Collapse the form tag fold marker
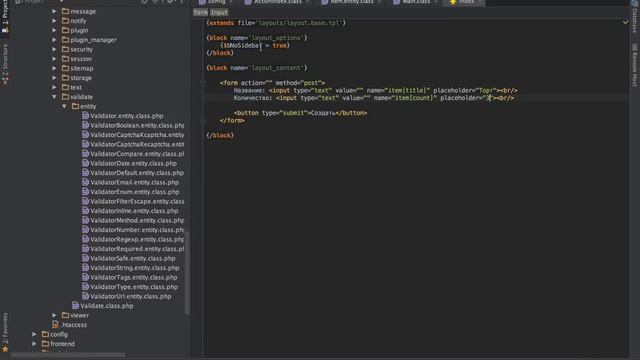 coord(203,83)
